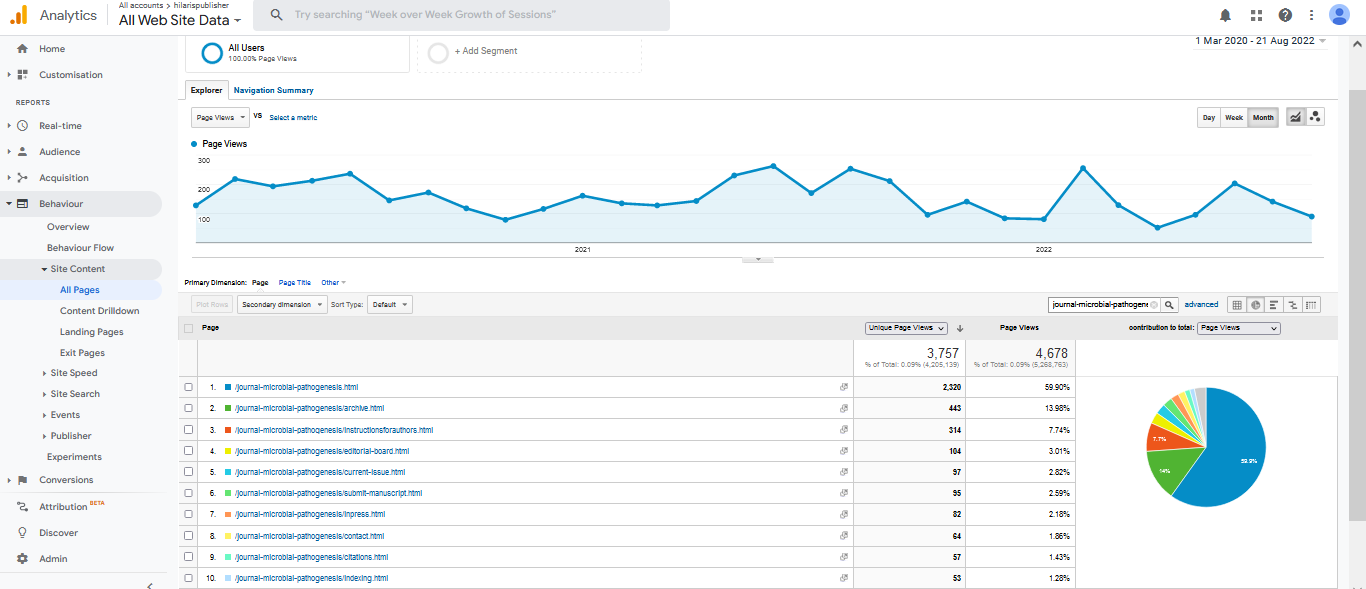Open the Google apps grid icon

click(x=1256, y=15)
